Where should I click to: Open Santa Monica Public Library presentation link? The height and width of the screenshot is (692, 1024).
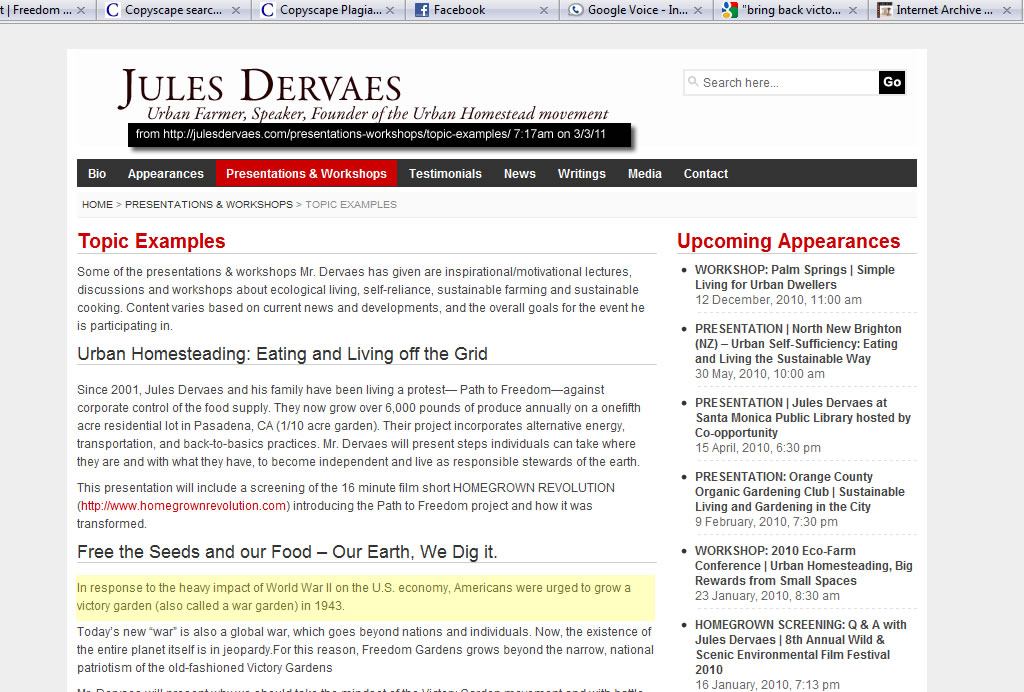803,418
